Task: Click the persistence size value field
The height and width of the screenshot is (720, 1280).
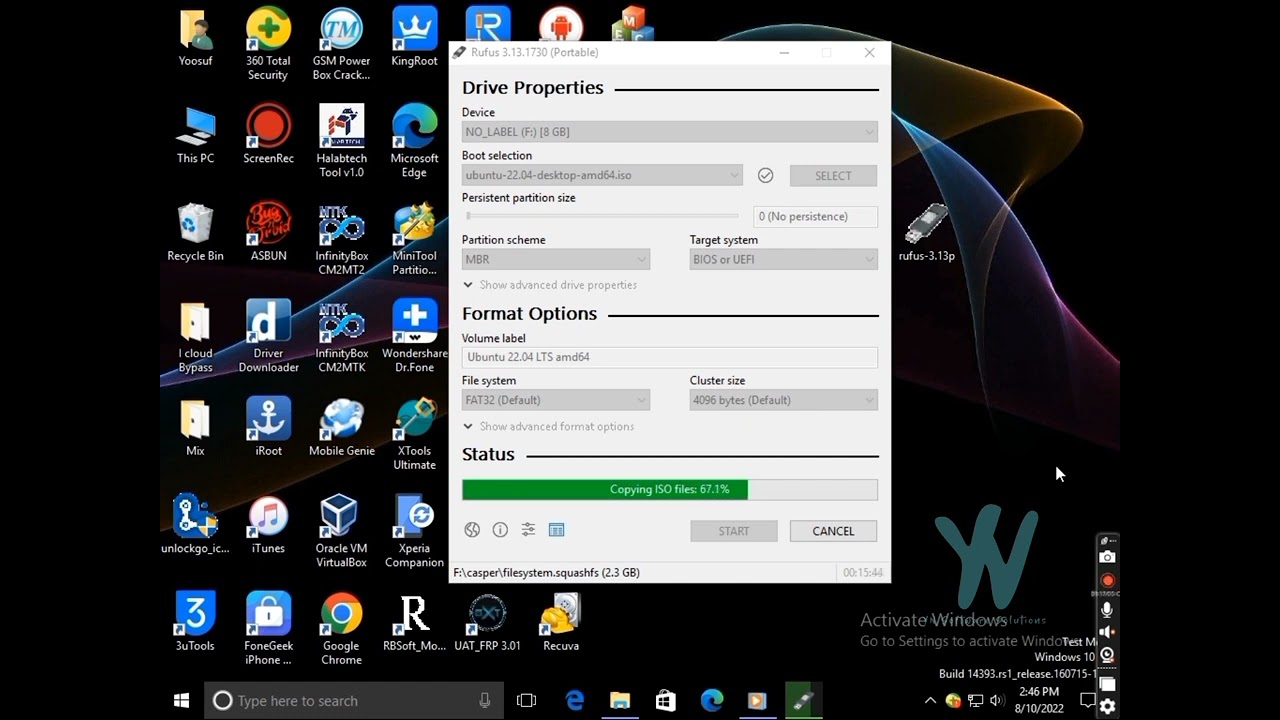Action: coord(815,216)
